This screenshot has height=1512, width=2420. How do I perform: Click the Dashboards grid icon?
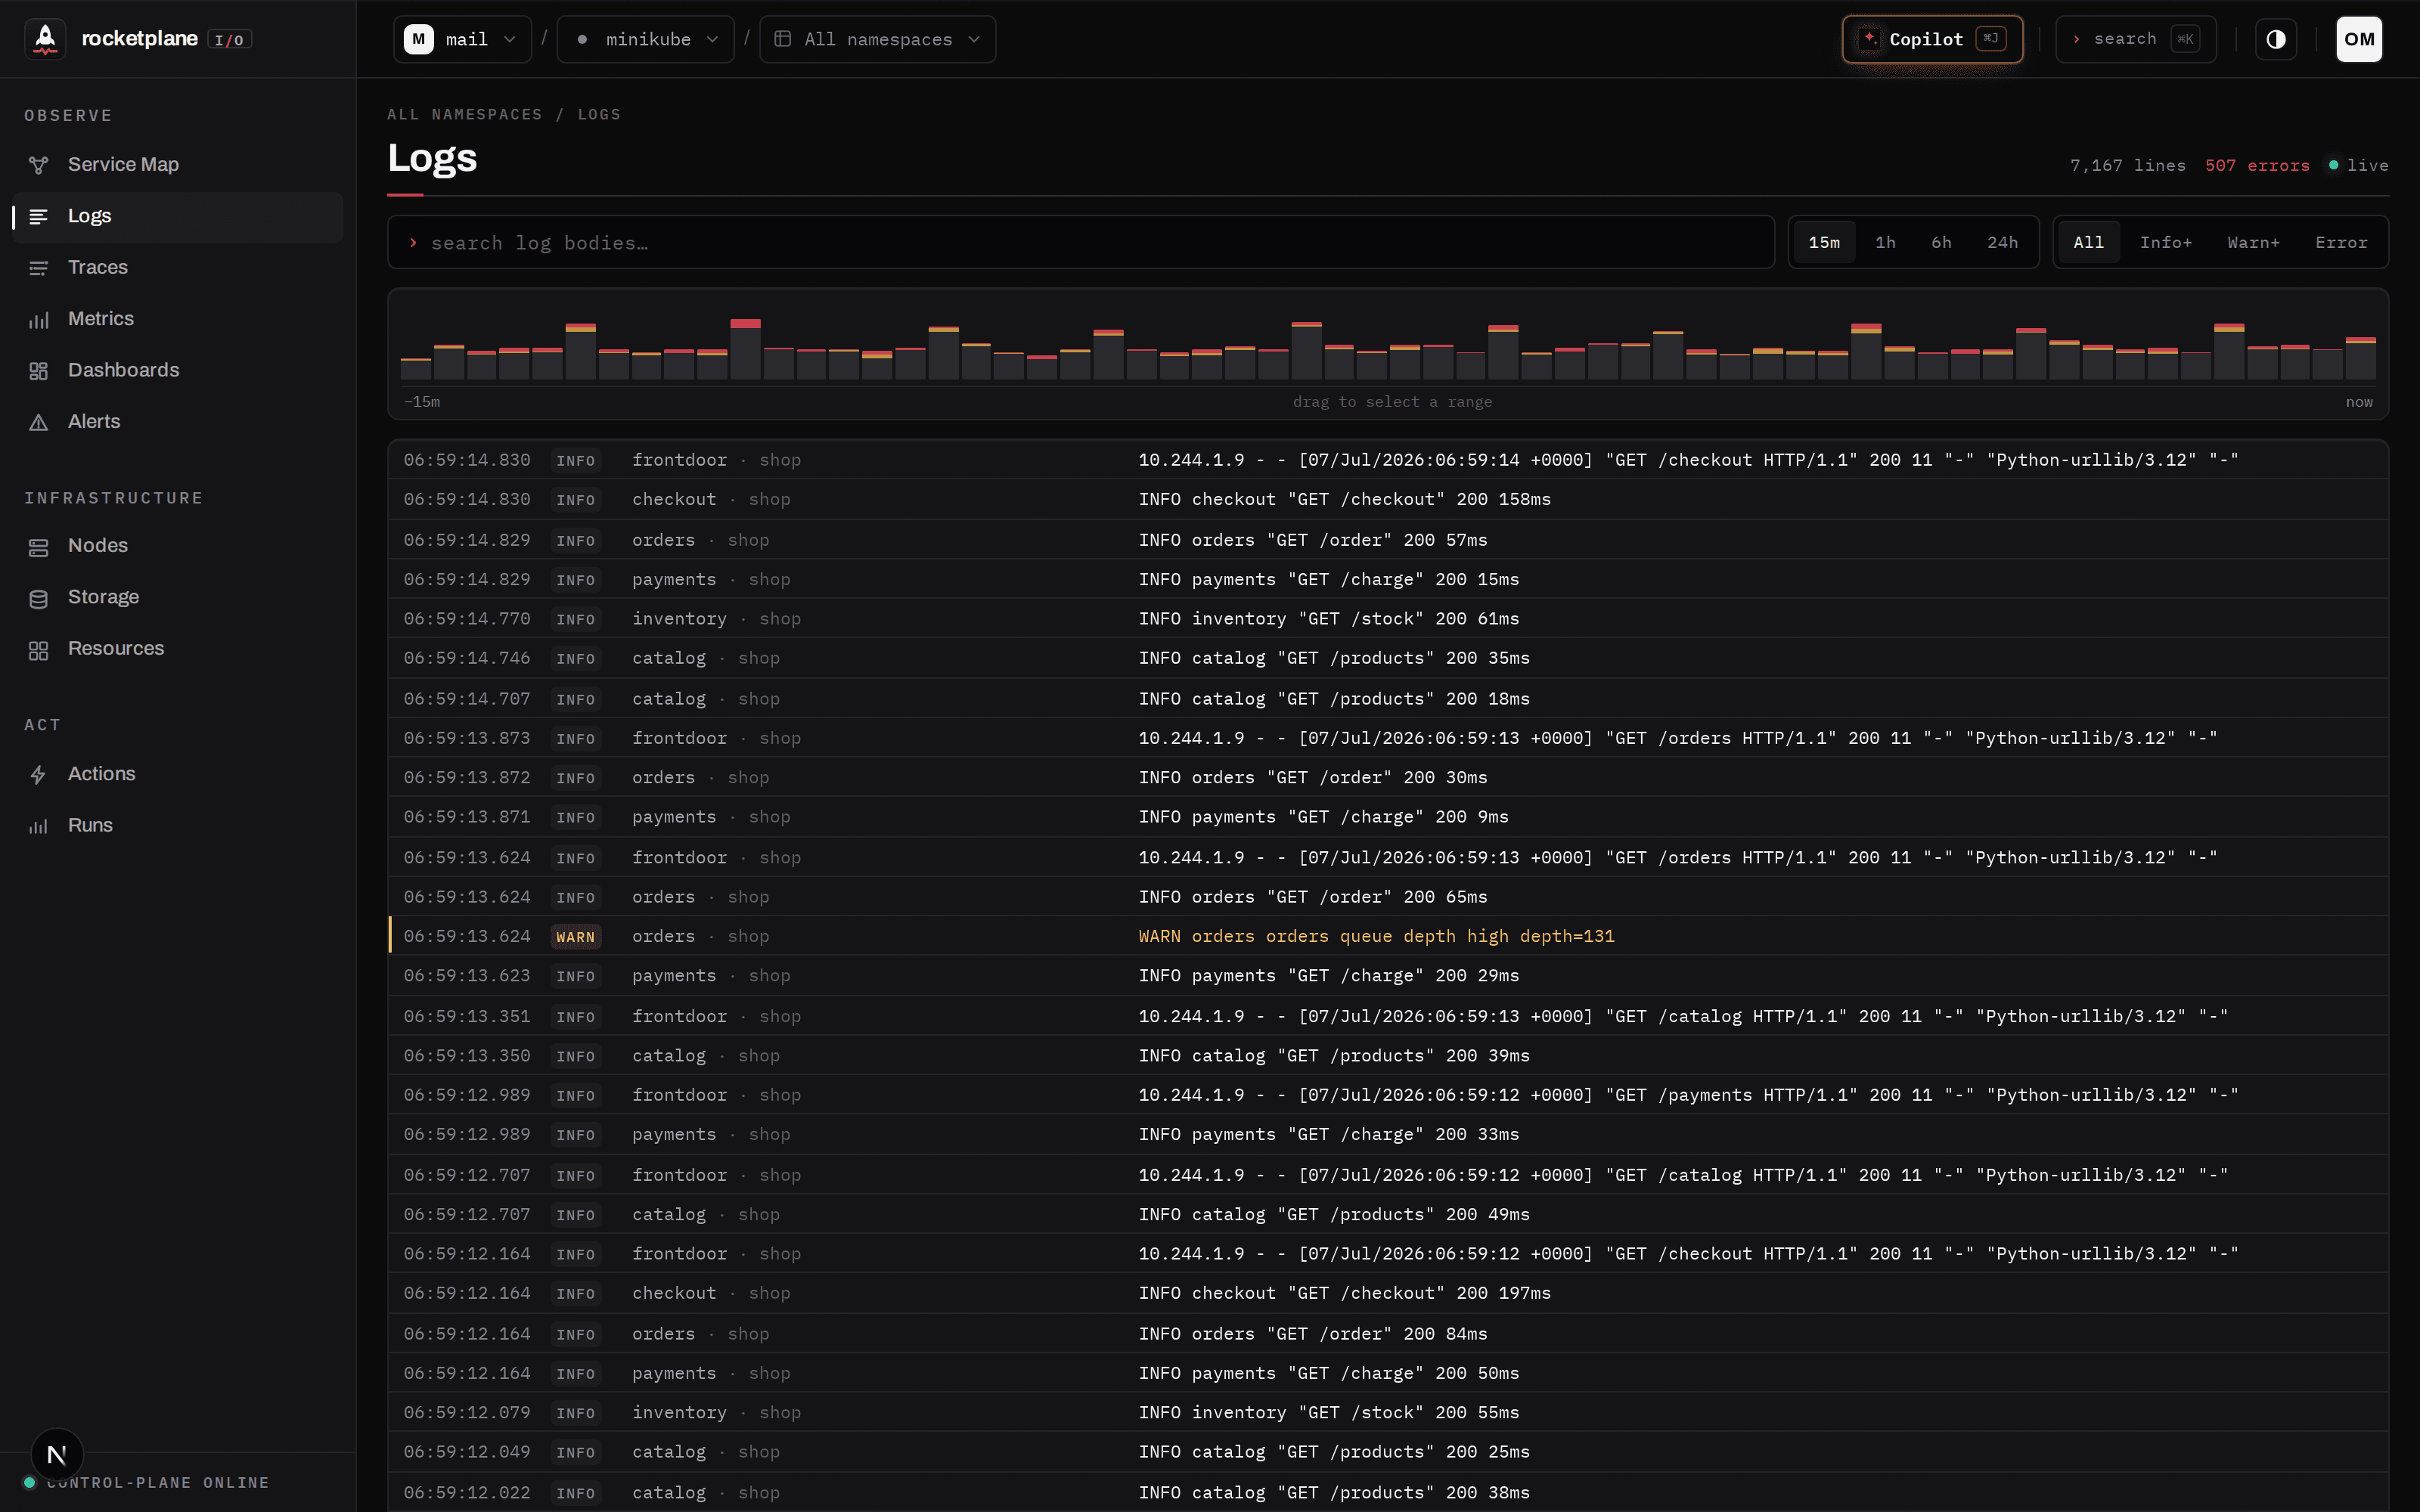39,371
